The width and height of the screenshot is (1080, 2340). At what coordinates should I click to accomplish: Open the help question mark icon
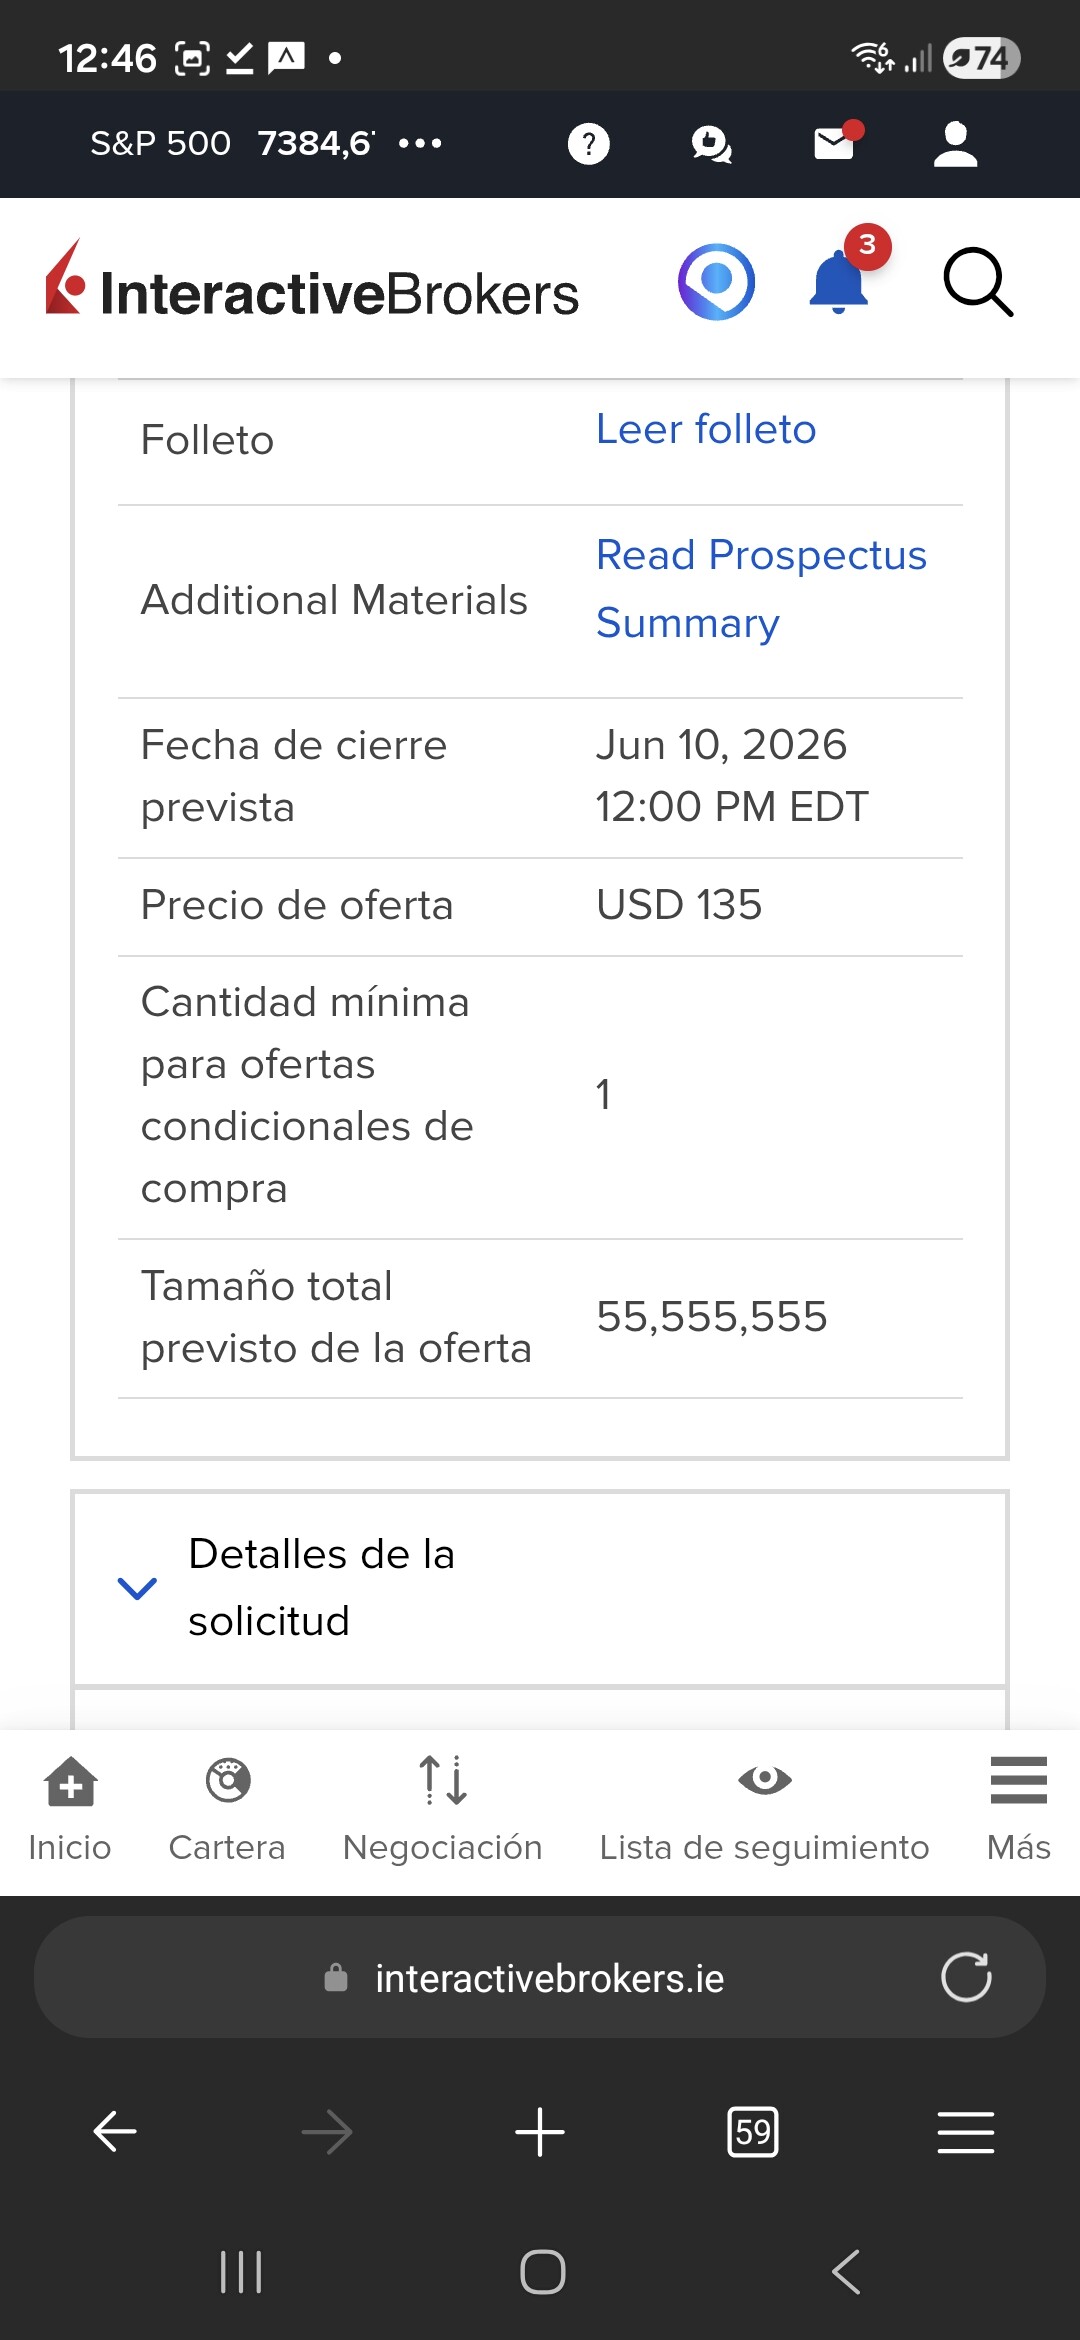(x=588, y=144)
